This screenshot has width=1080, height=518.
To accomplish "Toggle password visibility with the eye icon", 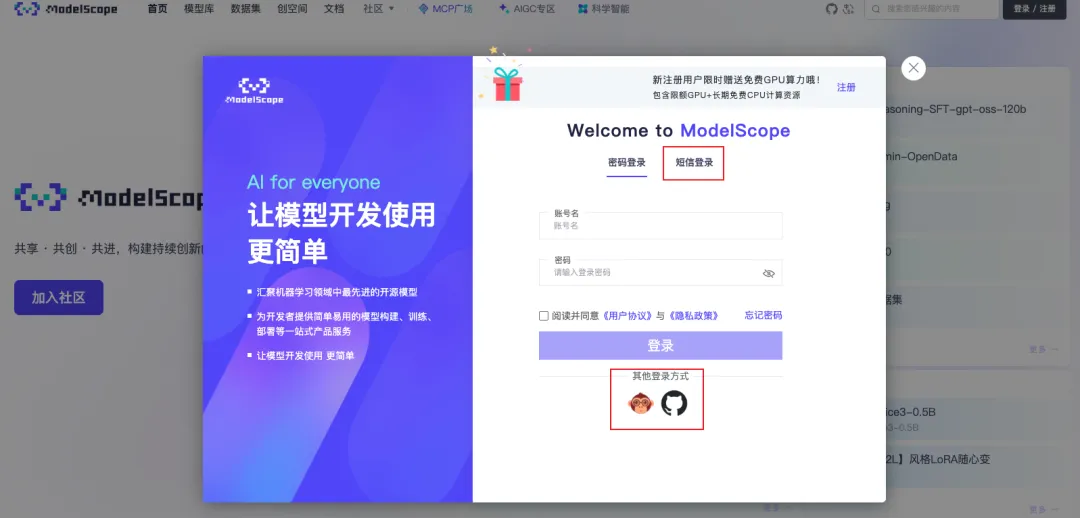I will (769, 273).
